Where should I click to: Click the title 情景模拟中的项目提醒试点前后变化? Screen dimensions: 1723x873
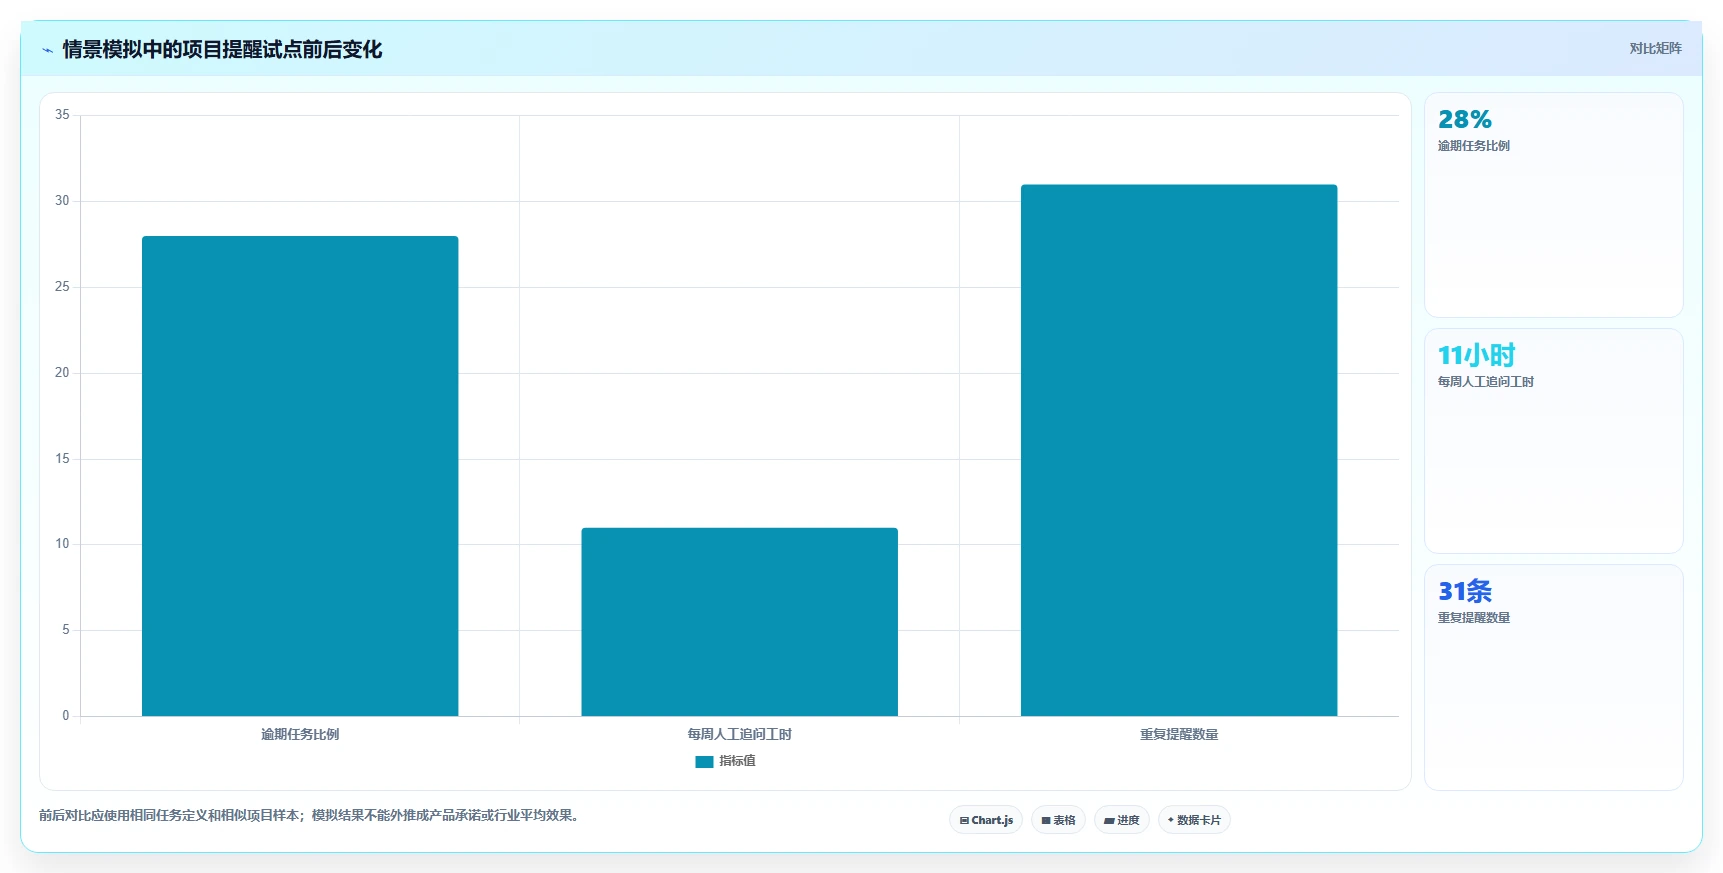222,50
